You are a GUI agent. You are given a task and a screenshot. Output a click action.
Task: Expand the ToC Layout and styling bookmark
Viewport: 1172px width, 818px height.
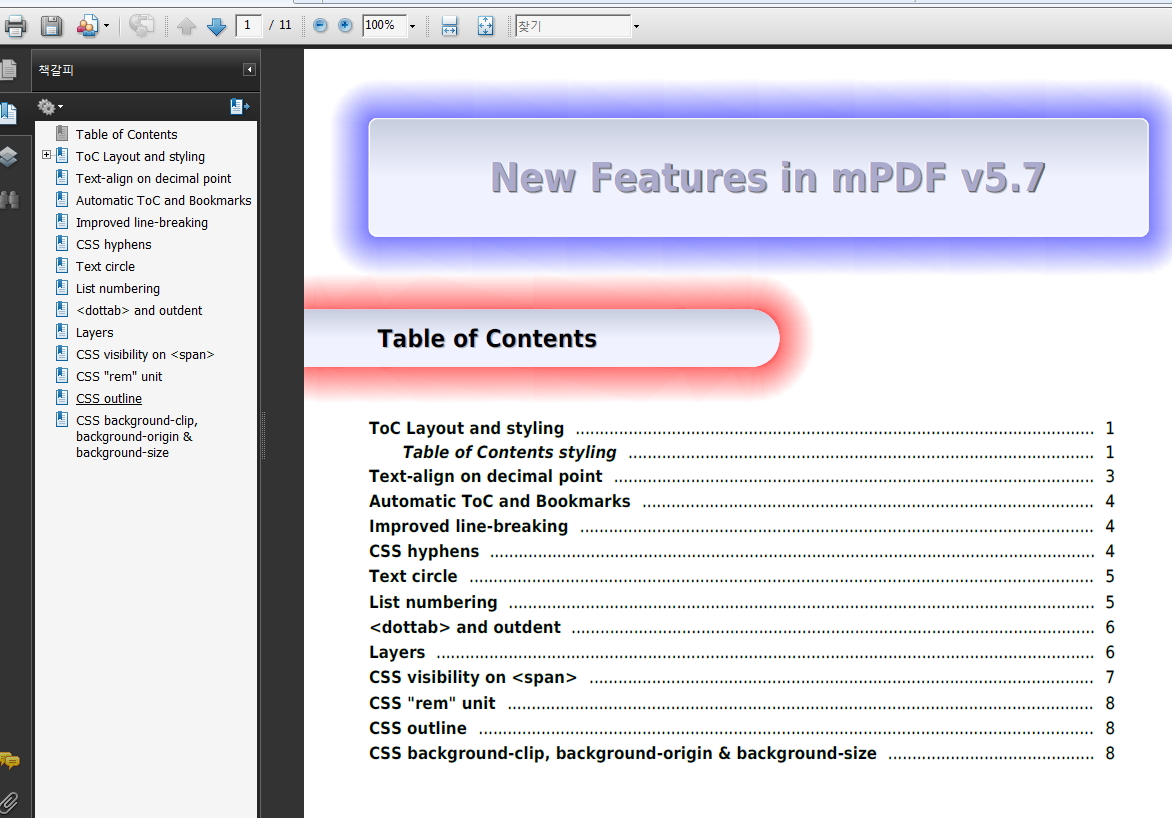(x=46, y=155)
